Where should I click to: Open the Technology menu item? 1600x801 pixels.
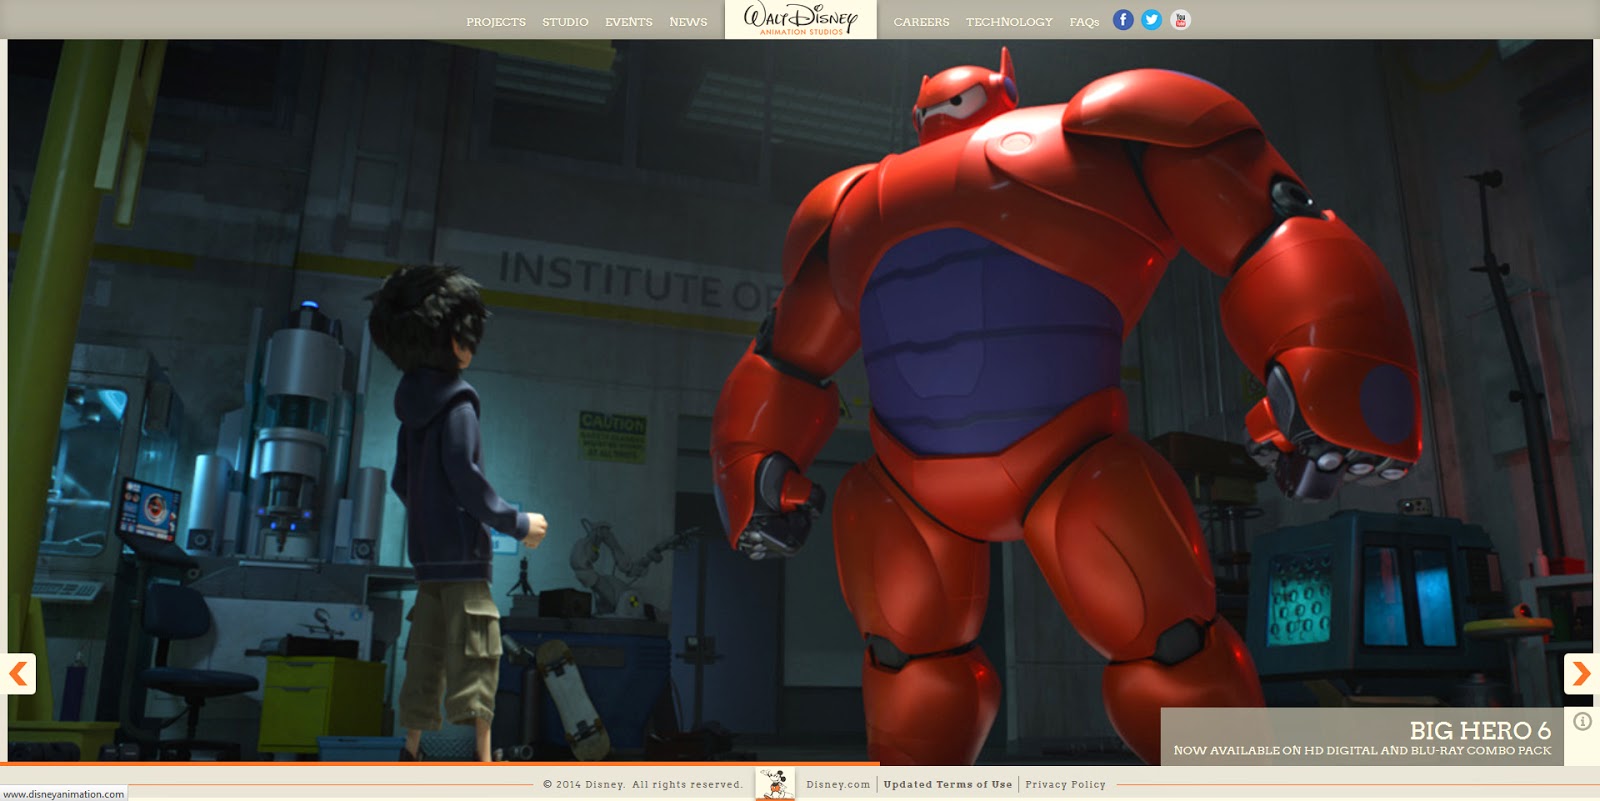pyautogui.click(x=1009, y=22)
